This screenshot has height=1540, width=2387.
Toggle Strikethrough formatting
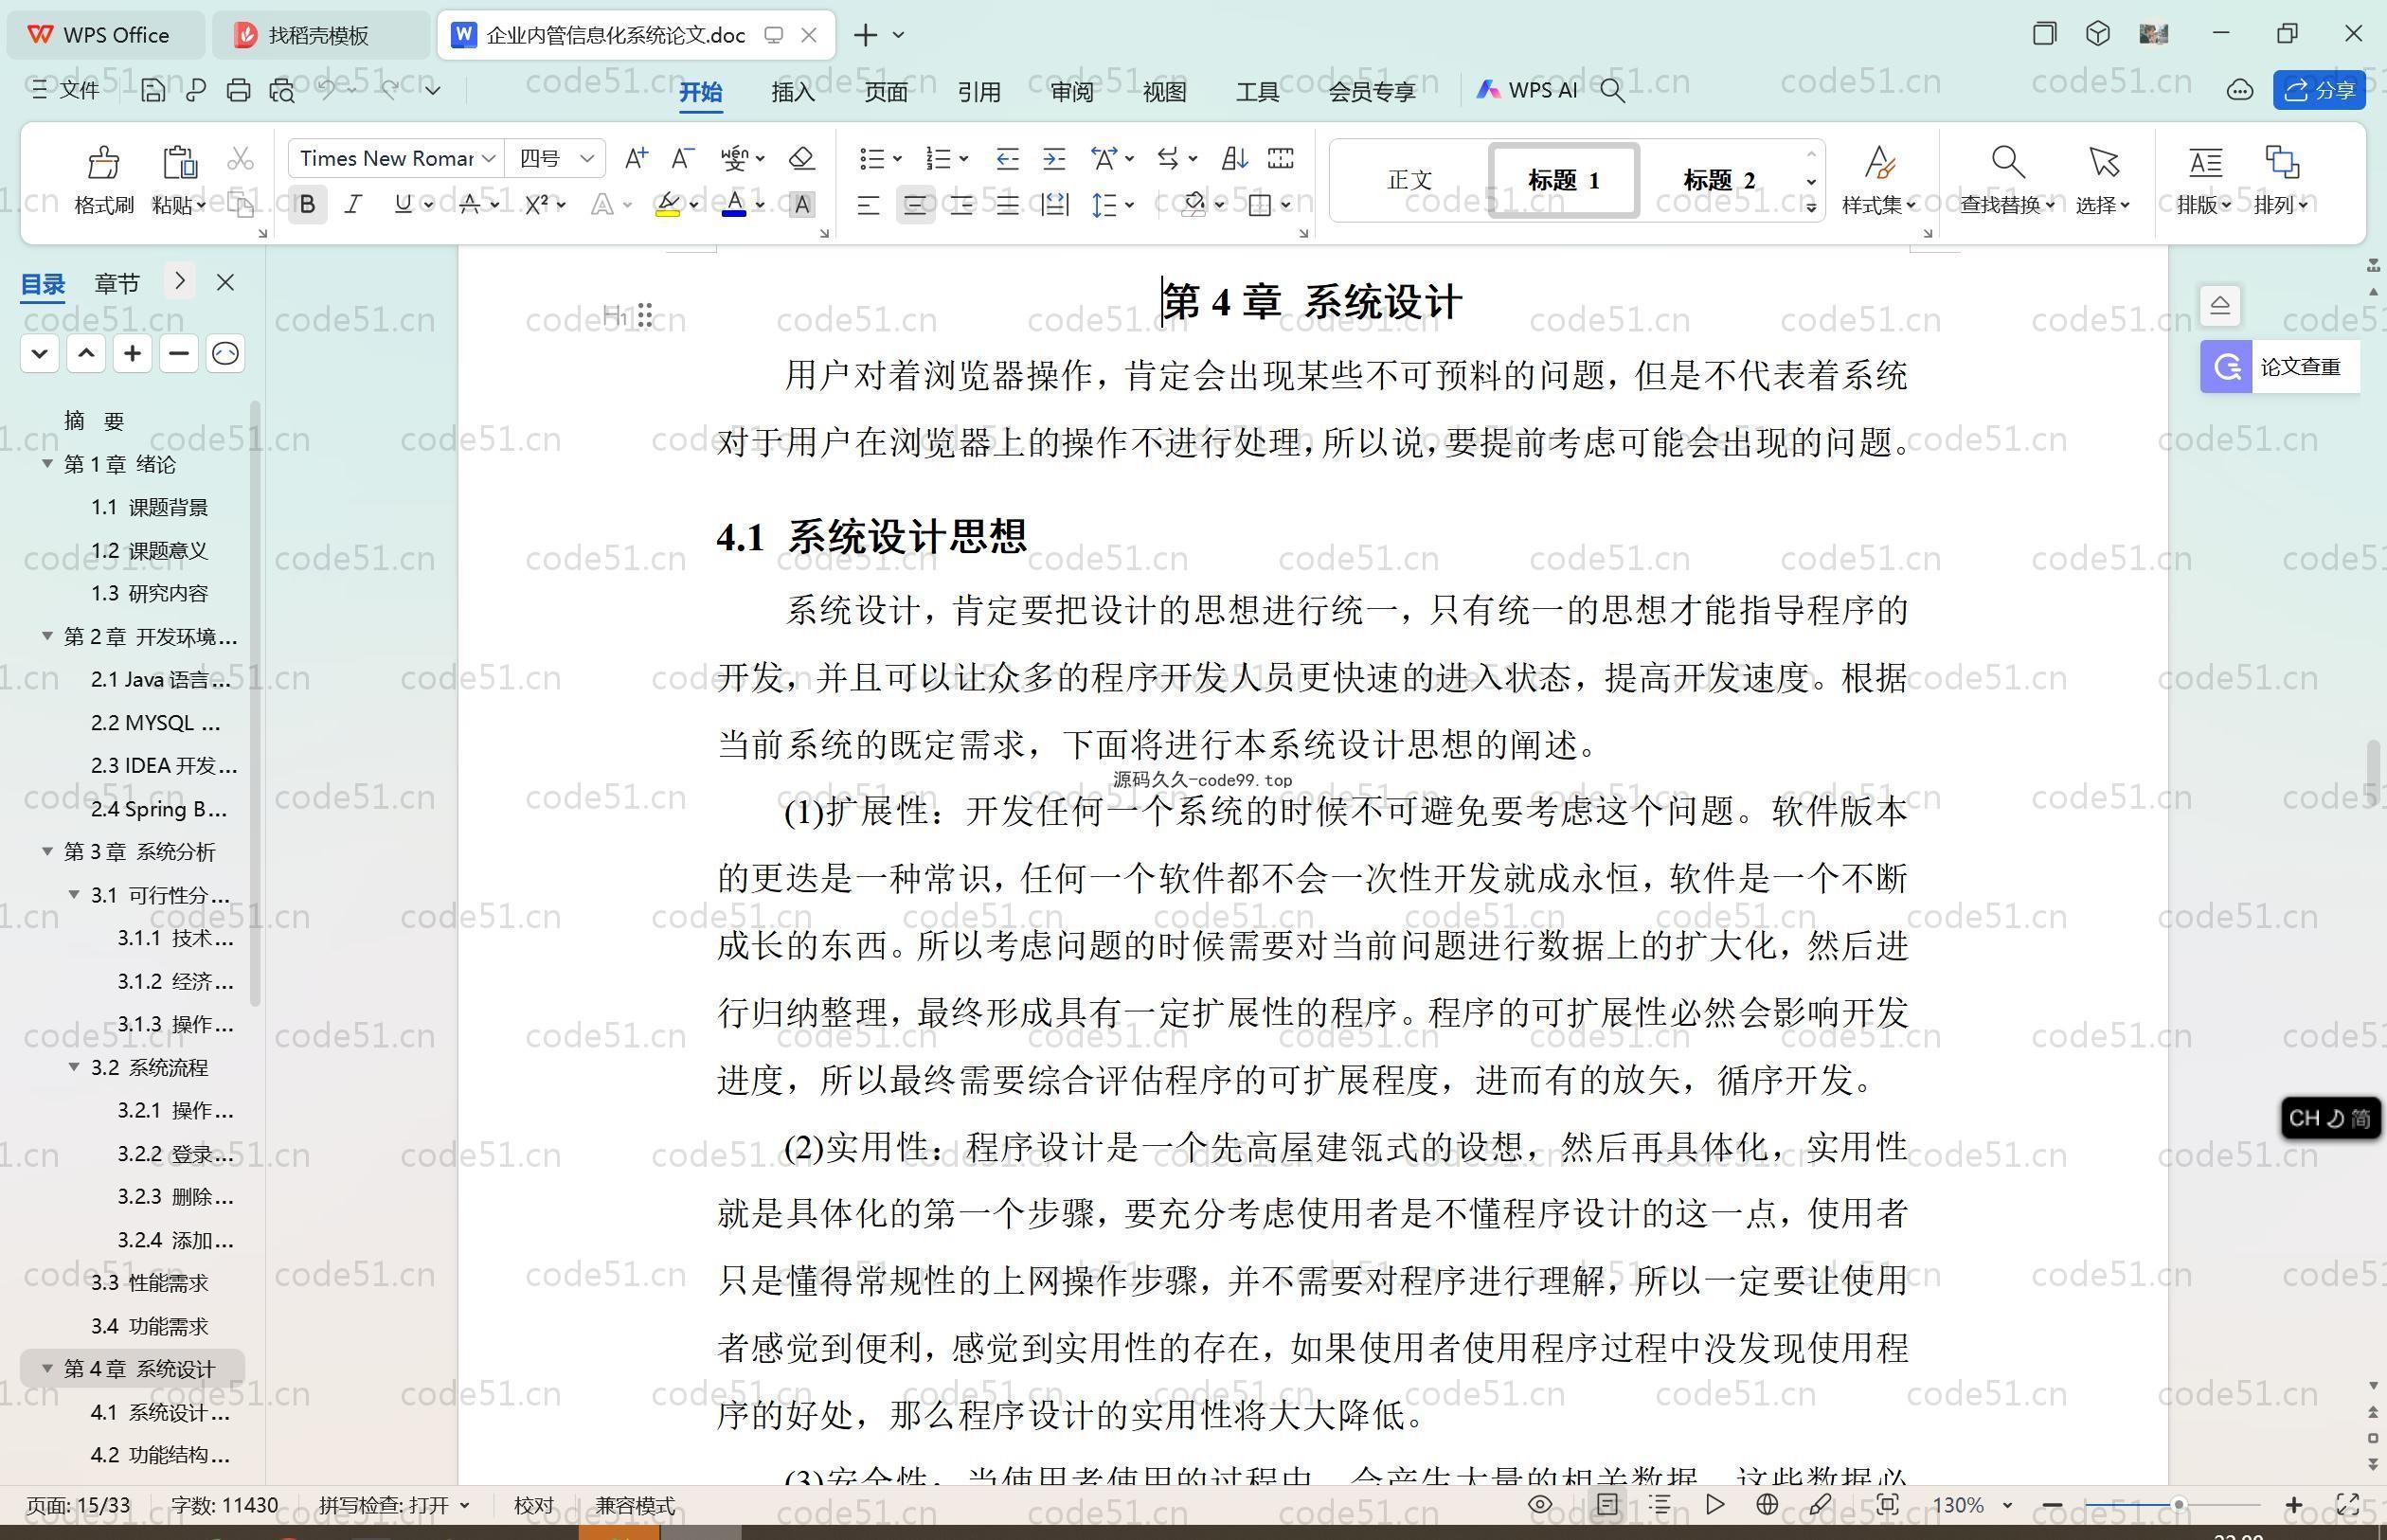click(469, 205)
